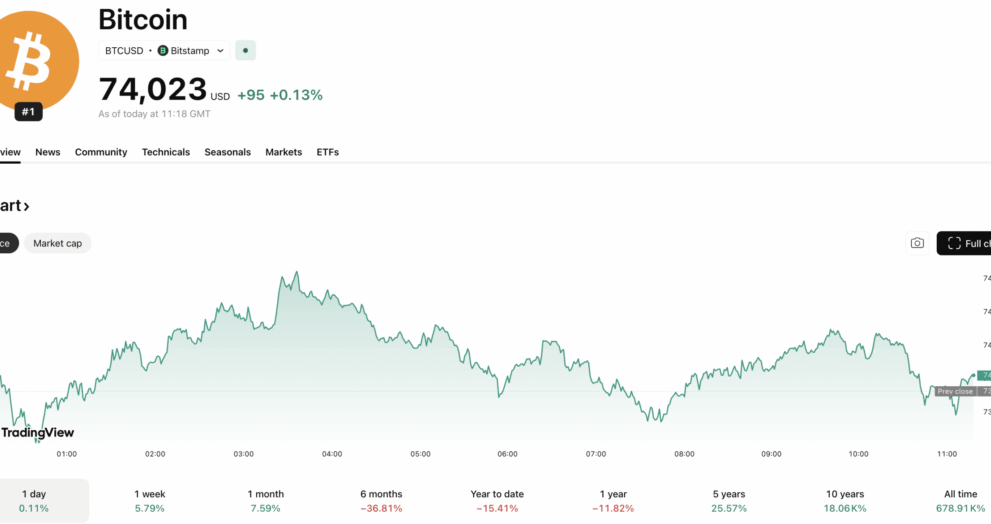Select the All time range
Viewport: 991px width, 524px height.
point(959,500)
